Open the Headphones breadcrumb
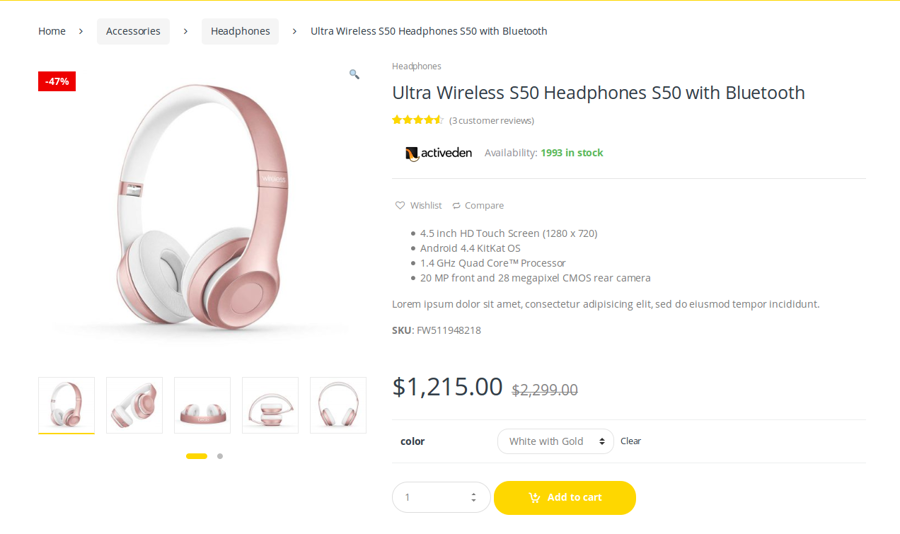Image resolution: width=900 pixels, height=534 pixels. (240, 31)
